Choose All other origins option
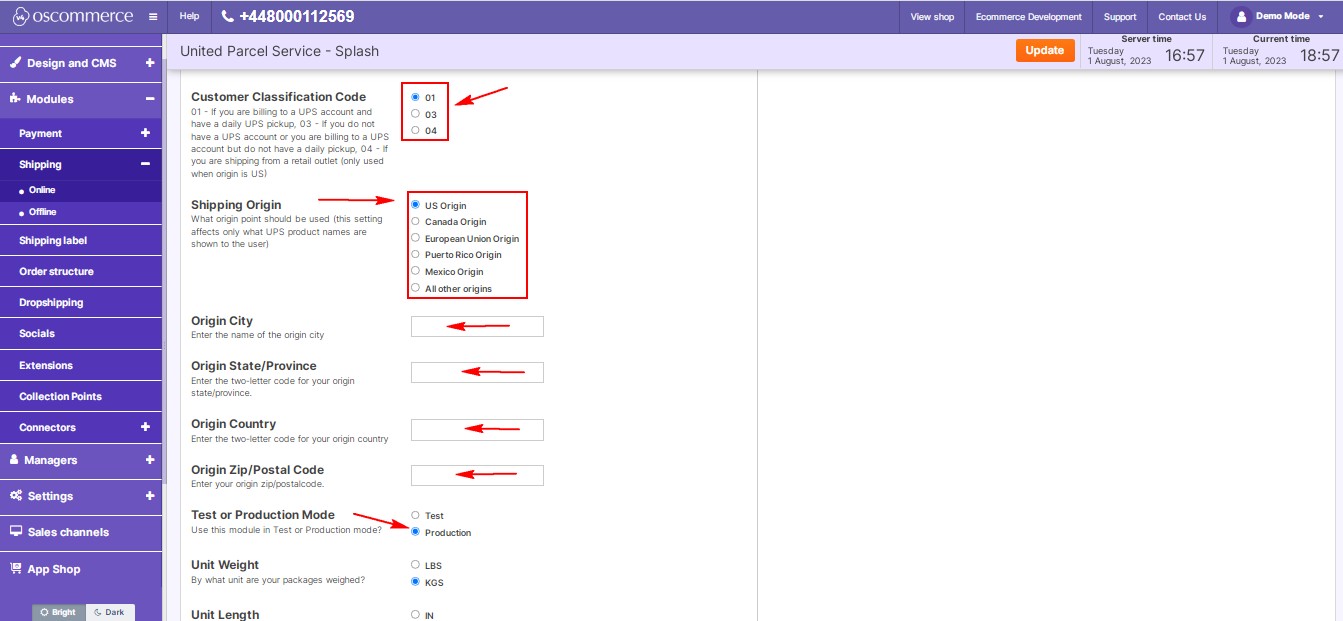This screenshot has height=621, width=1343. pyautogui.click(x=415, y=288)
